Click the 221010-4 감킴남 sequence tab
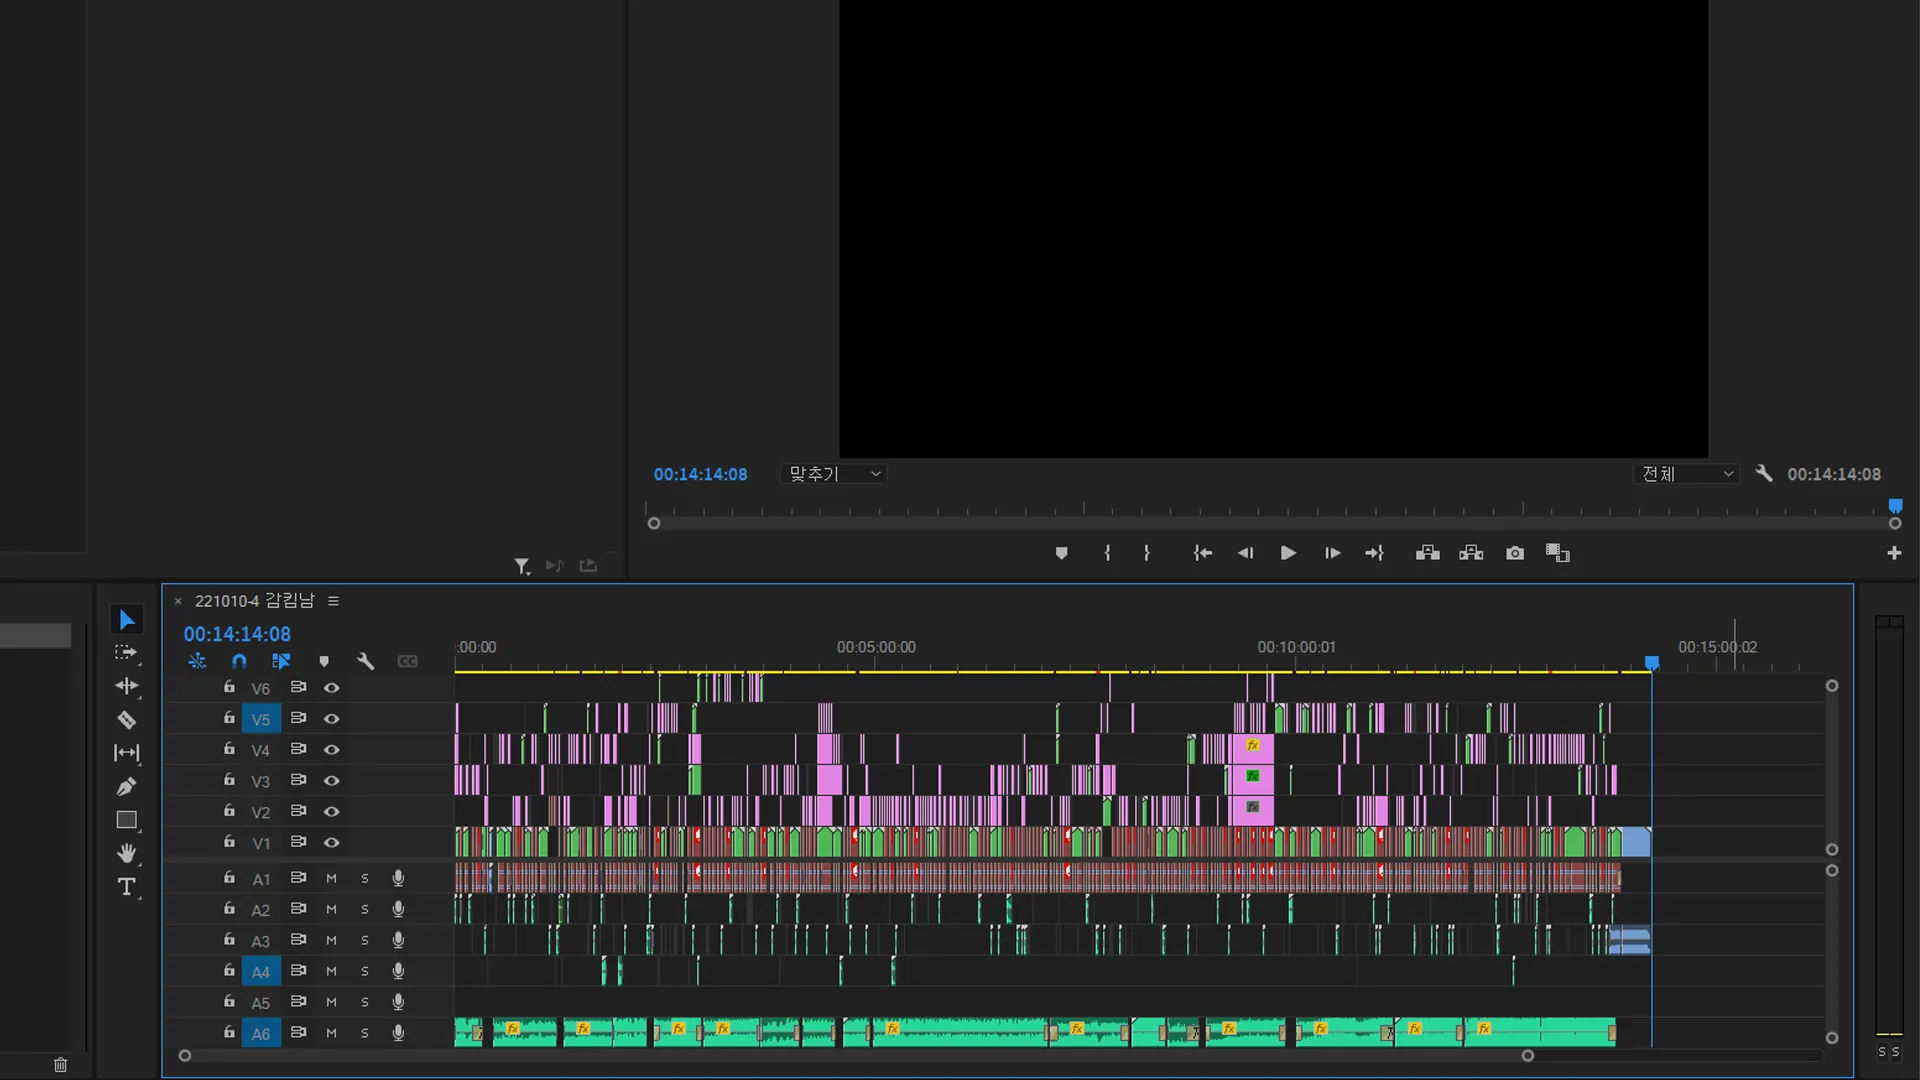 click(x=254, y=601)
